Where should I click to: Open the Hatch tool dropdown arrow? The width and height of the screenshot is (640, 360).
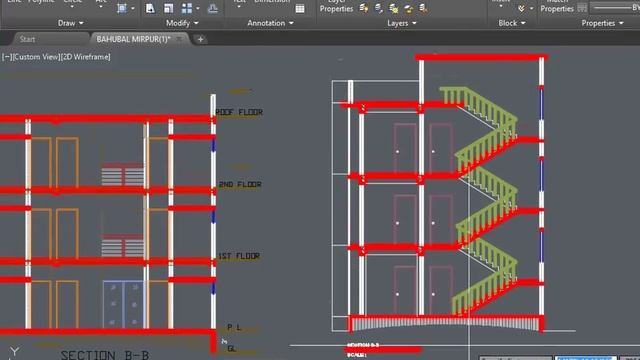point(133,8)
